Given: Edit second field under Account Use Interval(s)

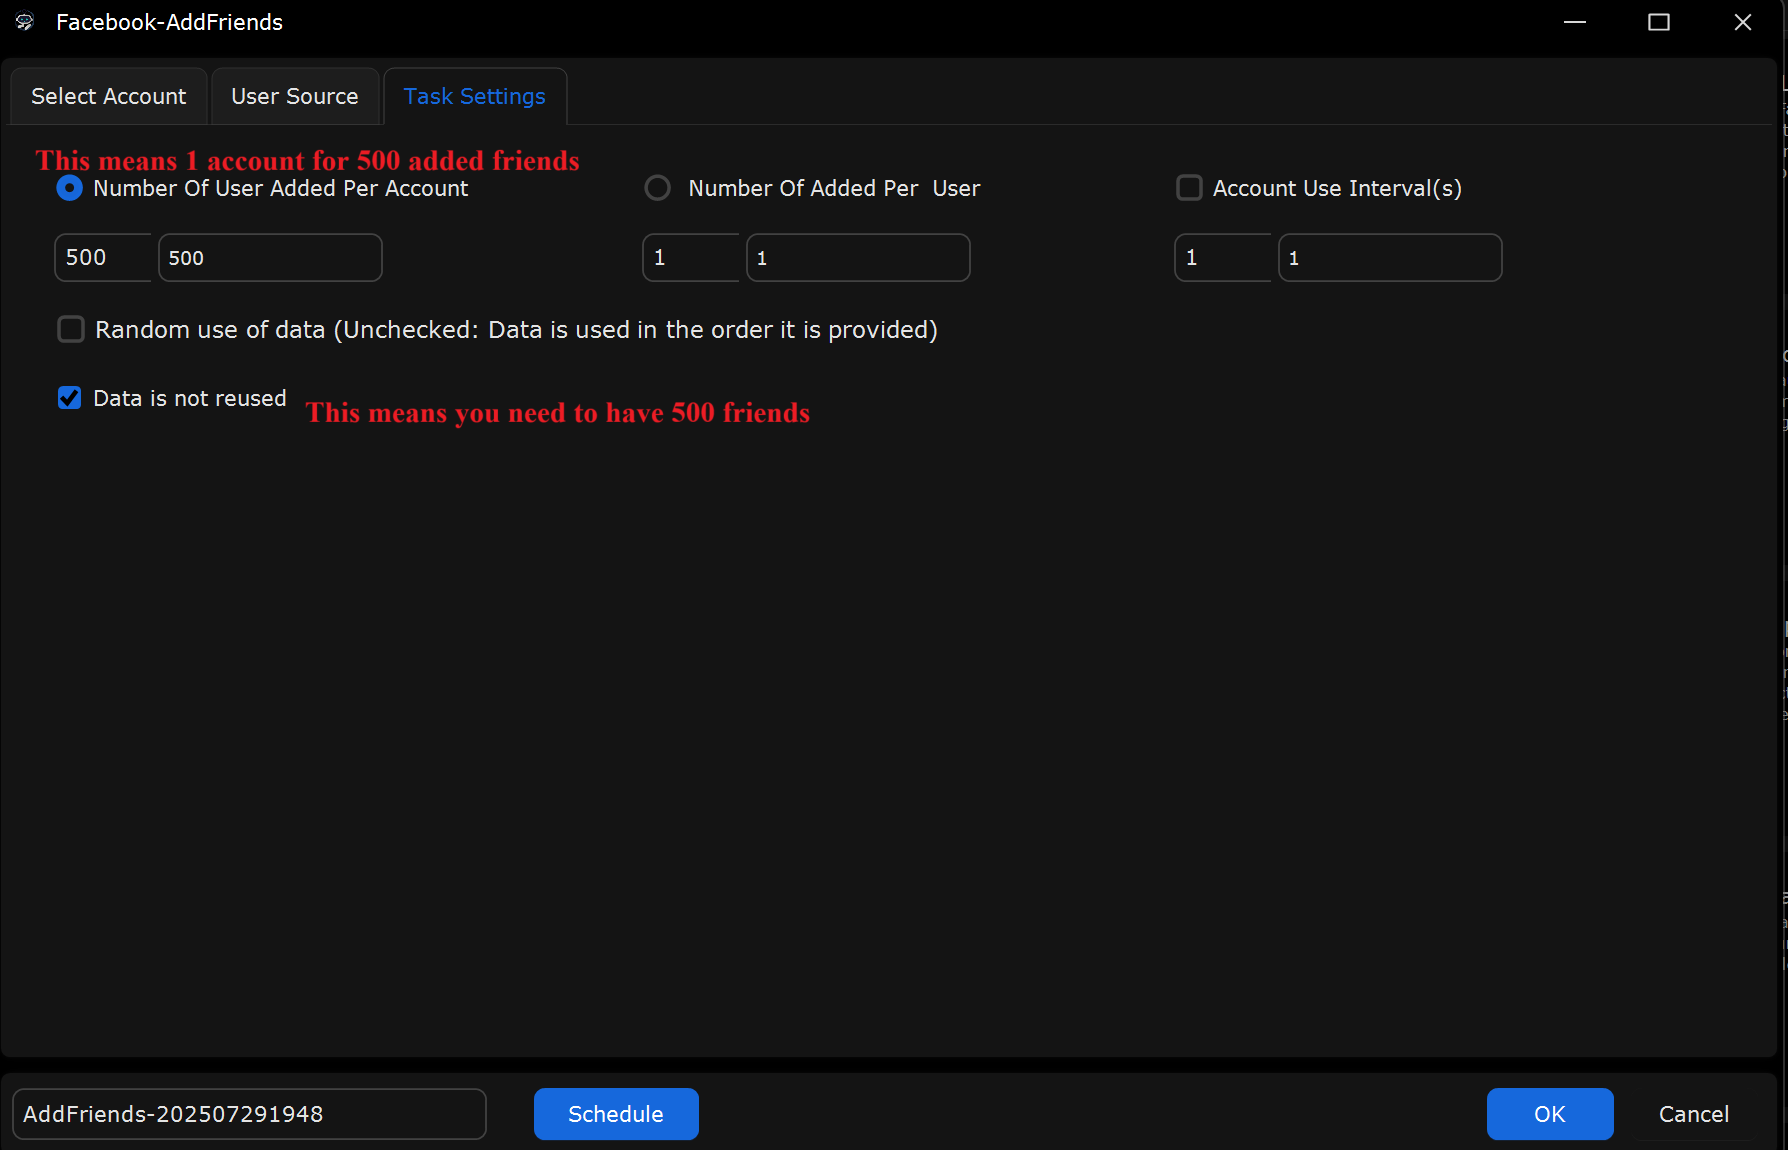Looking at the screenshot, I should [1390, 258].
